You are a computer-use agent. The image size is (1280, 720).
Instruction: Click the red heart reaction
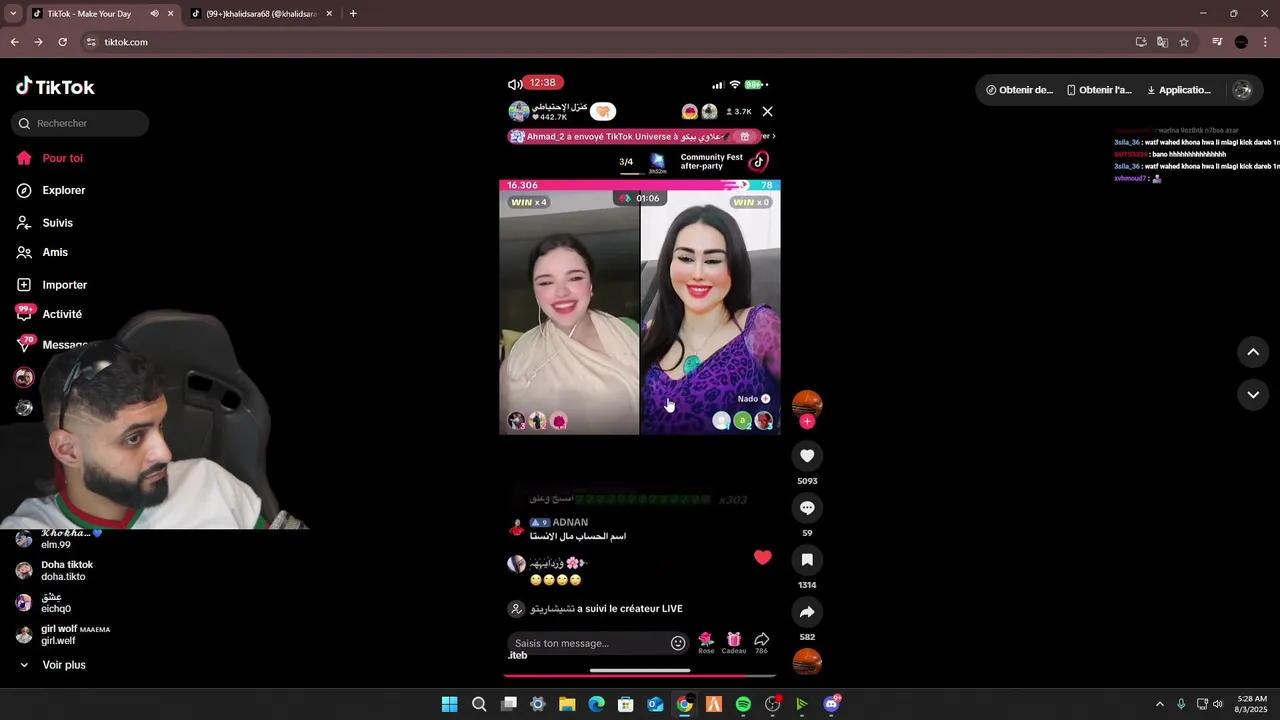[763, 558]
